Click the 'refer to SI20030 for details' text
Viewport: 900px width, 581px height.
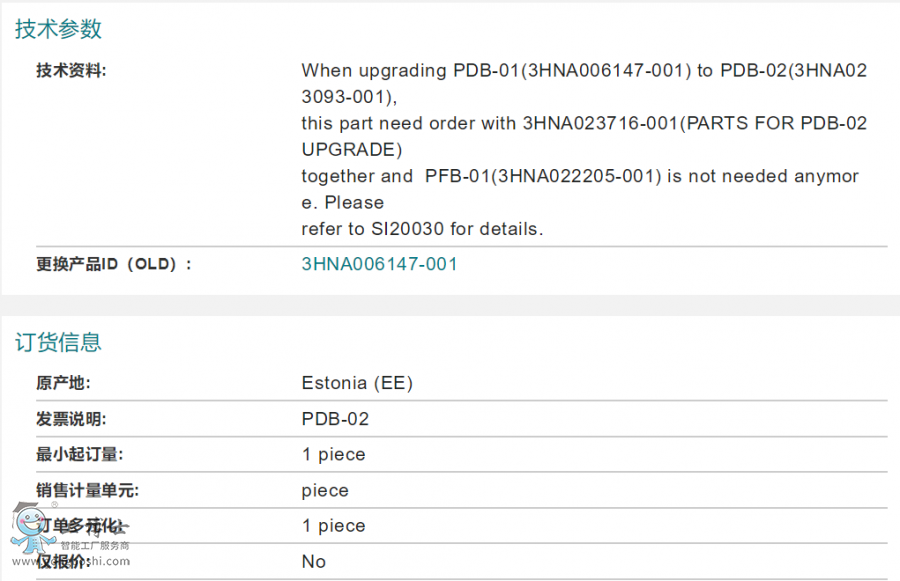click(x=422, y=229)
